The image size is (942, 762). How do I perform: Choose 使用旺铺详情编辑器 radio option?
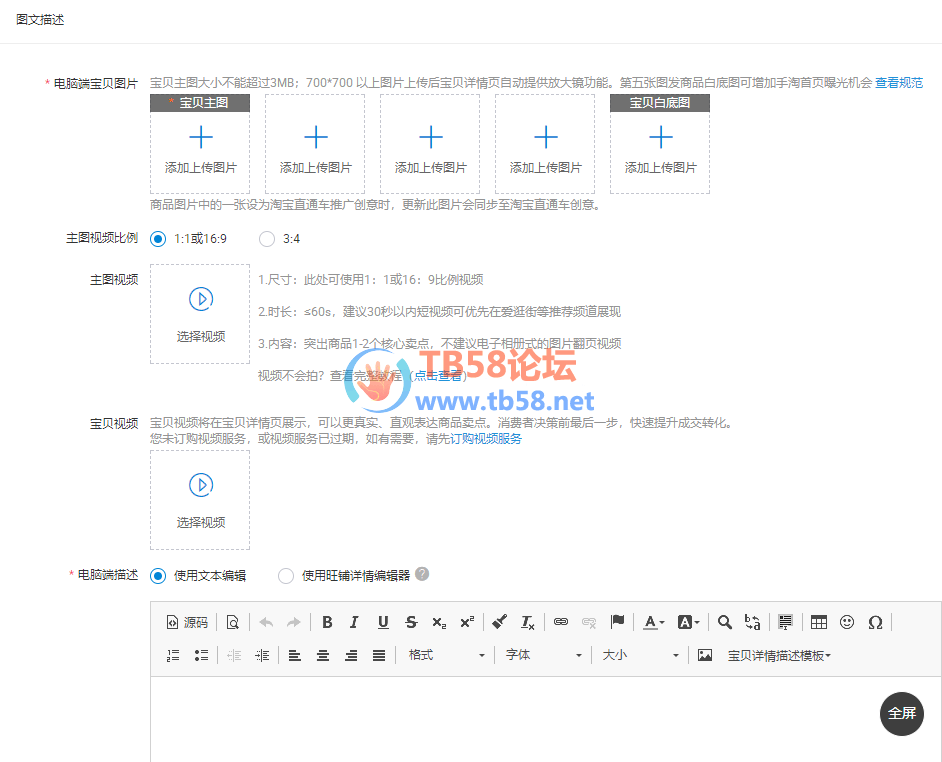pyautogui.click(x=286, y=576)
